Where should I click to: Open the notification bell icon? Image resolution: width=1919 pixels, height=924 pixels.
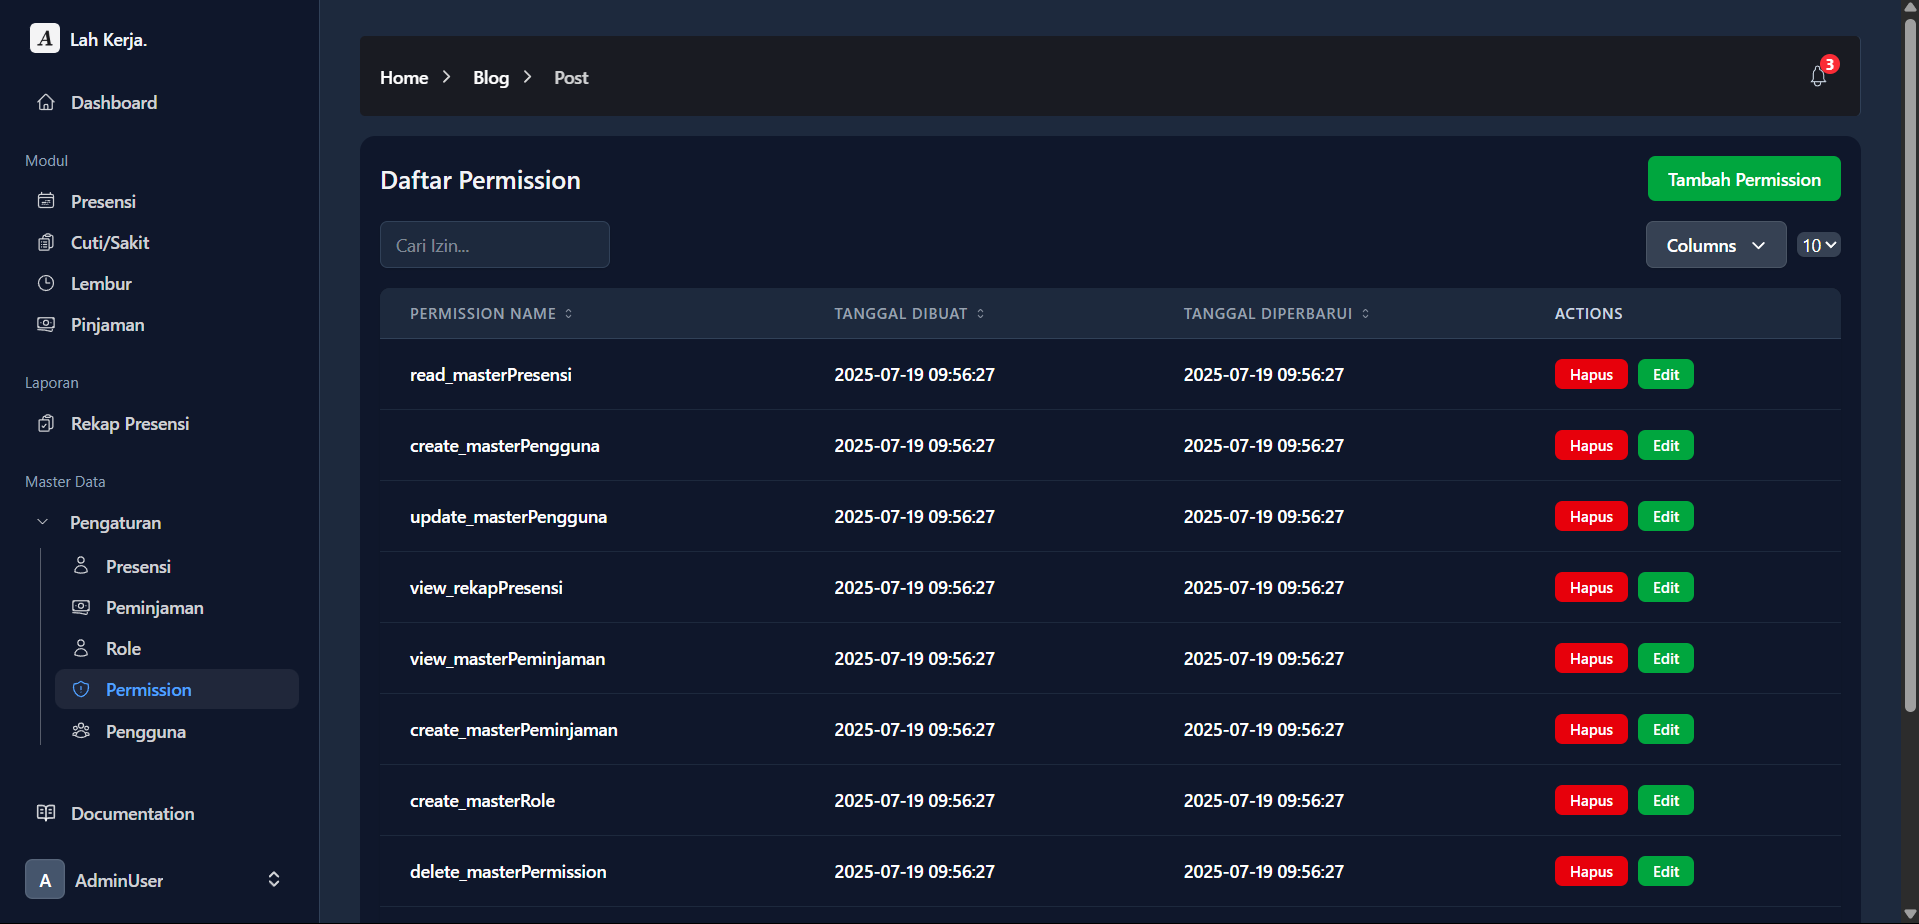click(x=1818, y=77)
